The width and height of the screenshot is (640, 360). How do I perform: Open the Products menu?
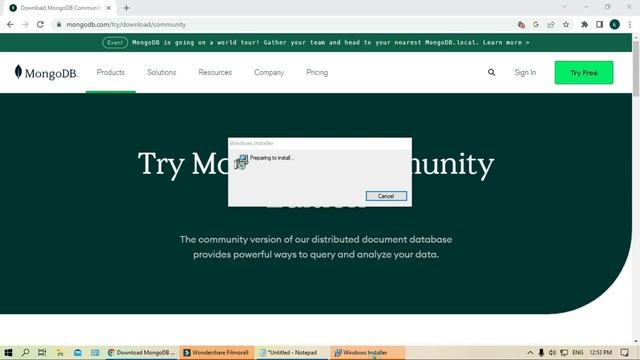(111, 73)
